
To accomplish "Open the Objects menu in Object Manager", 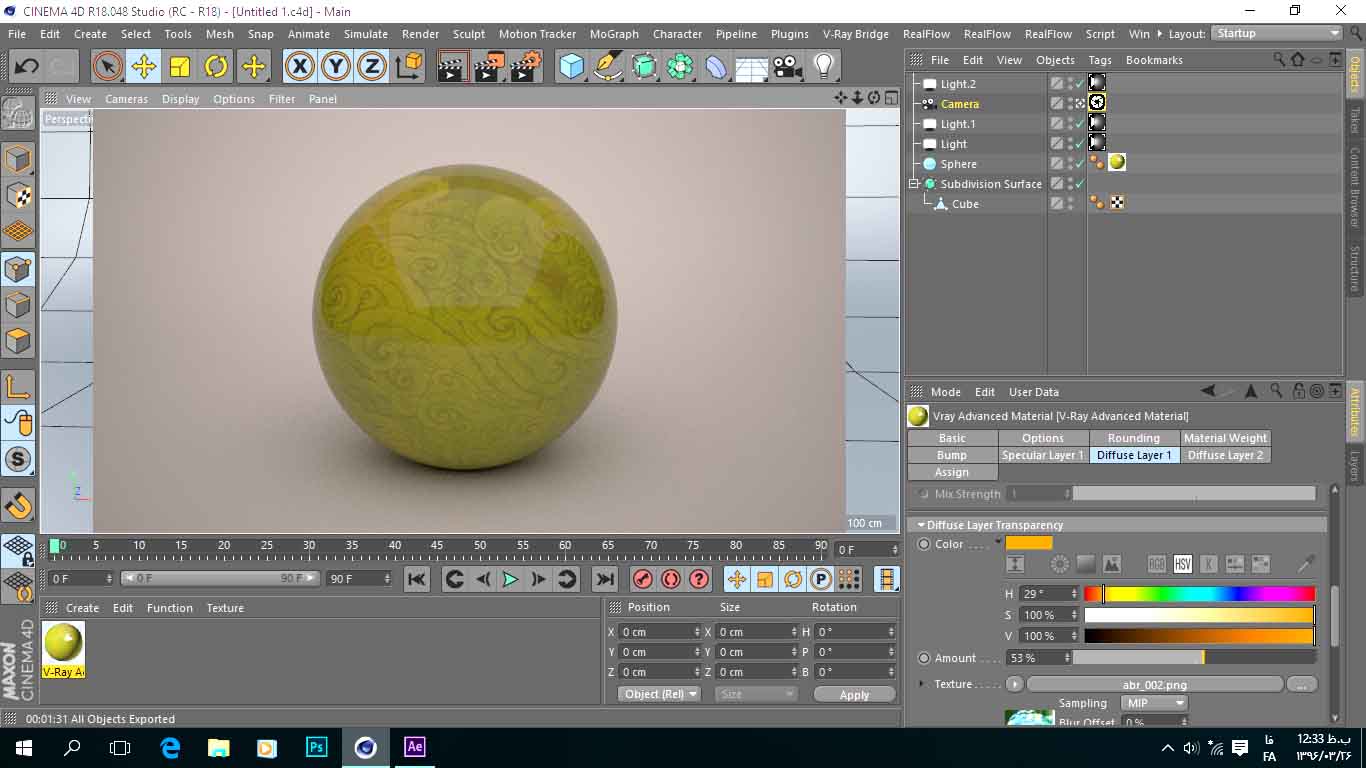I will 1055,60.
